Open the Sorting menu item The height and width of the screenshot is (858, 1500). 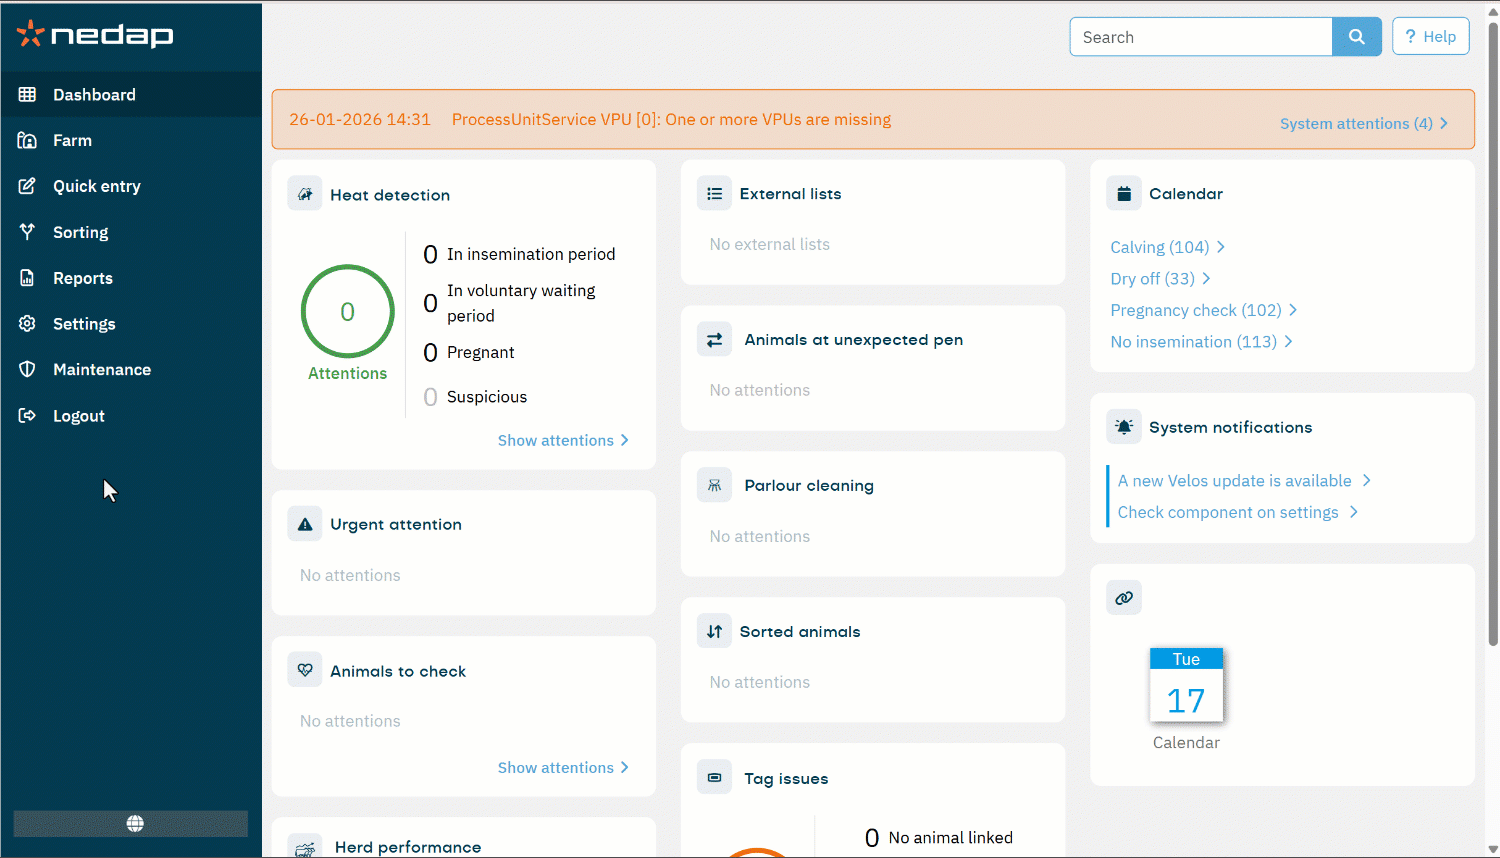coord(131,232)
